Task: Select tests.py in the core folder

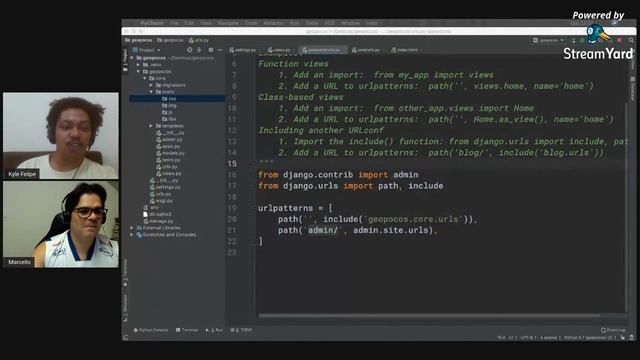Action: coord(169,160)
